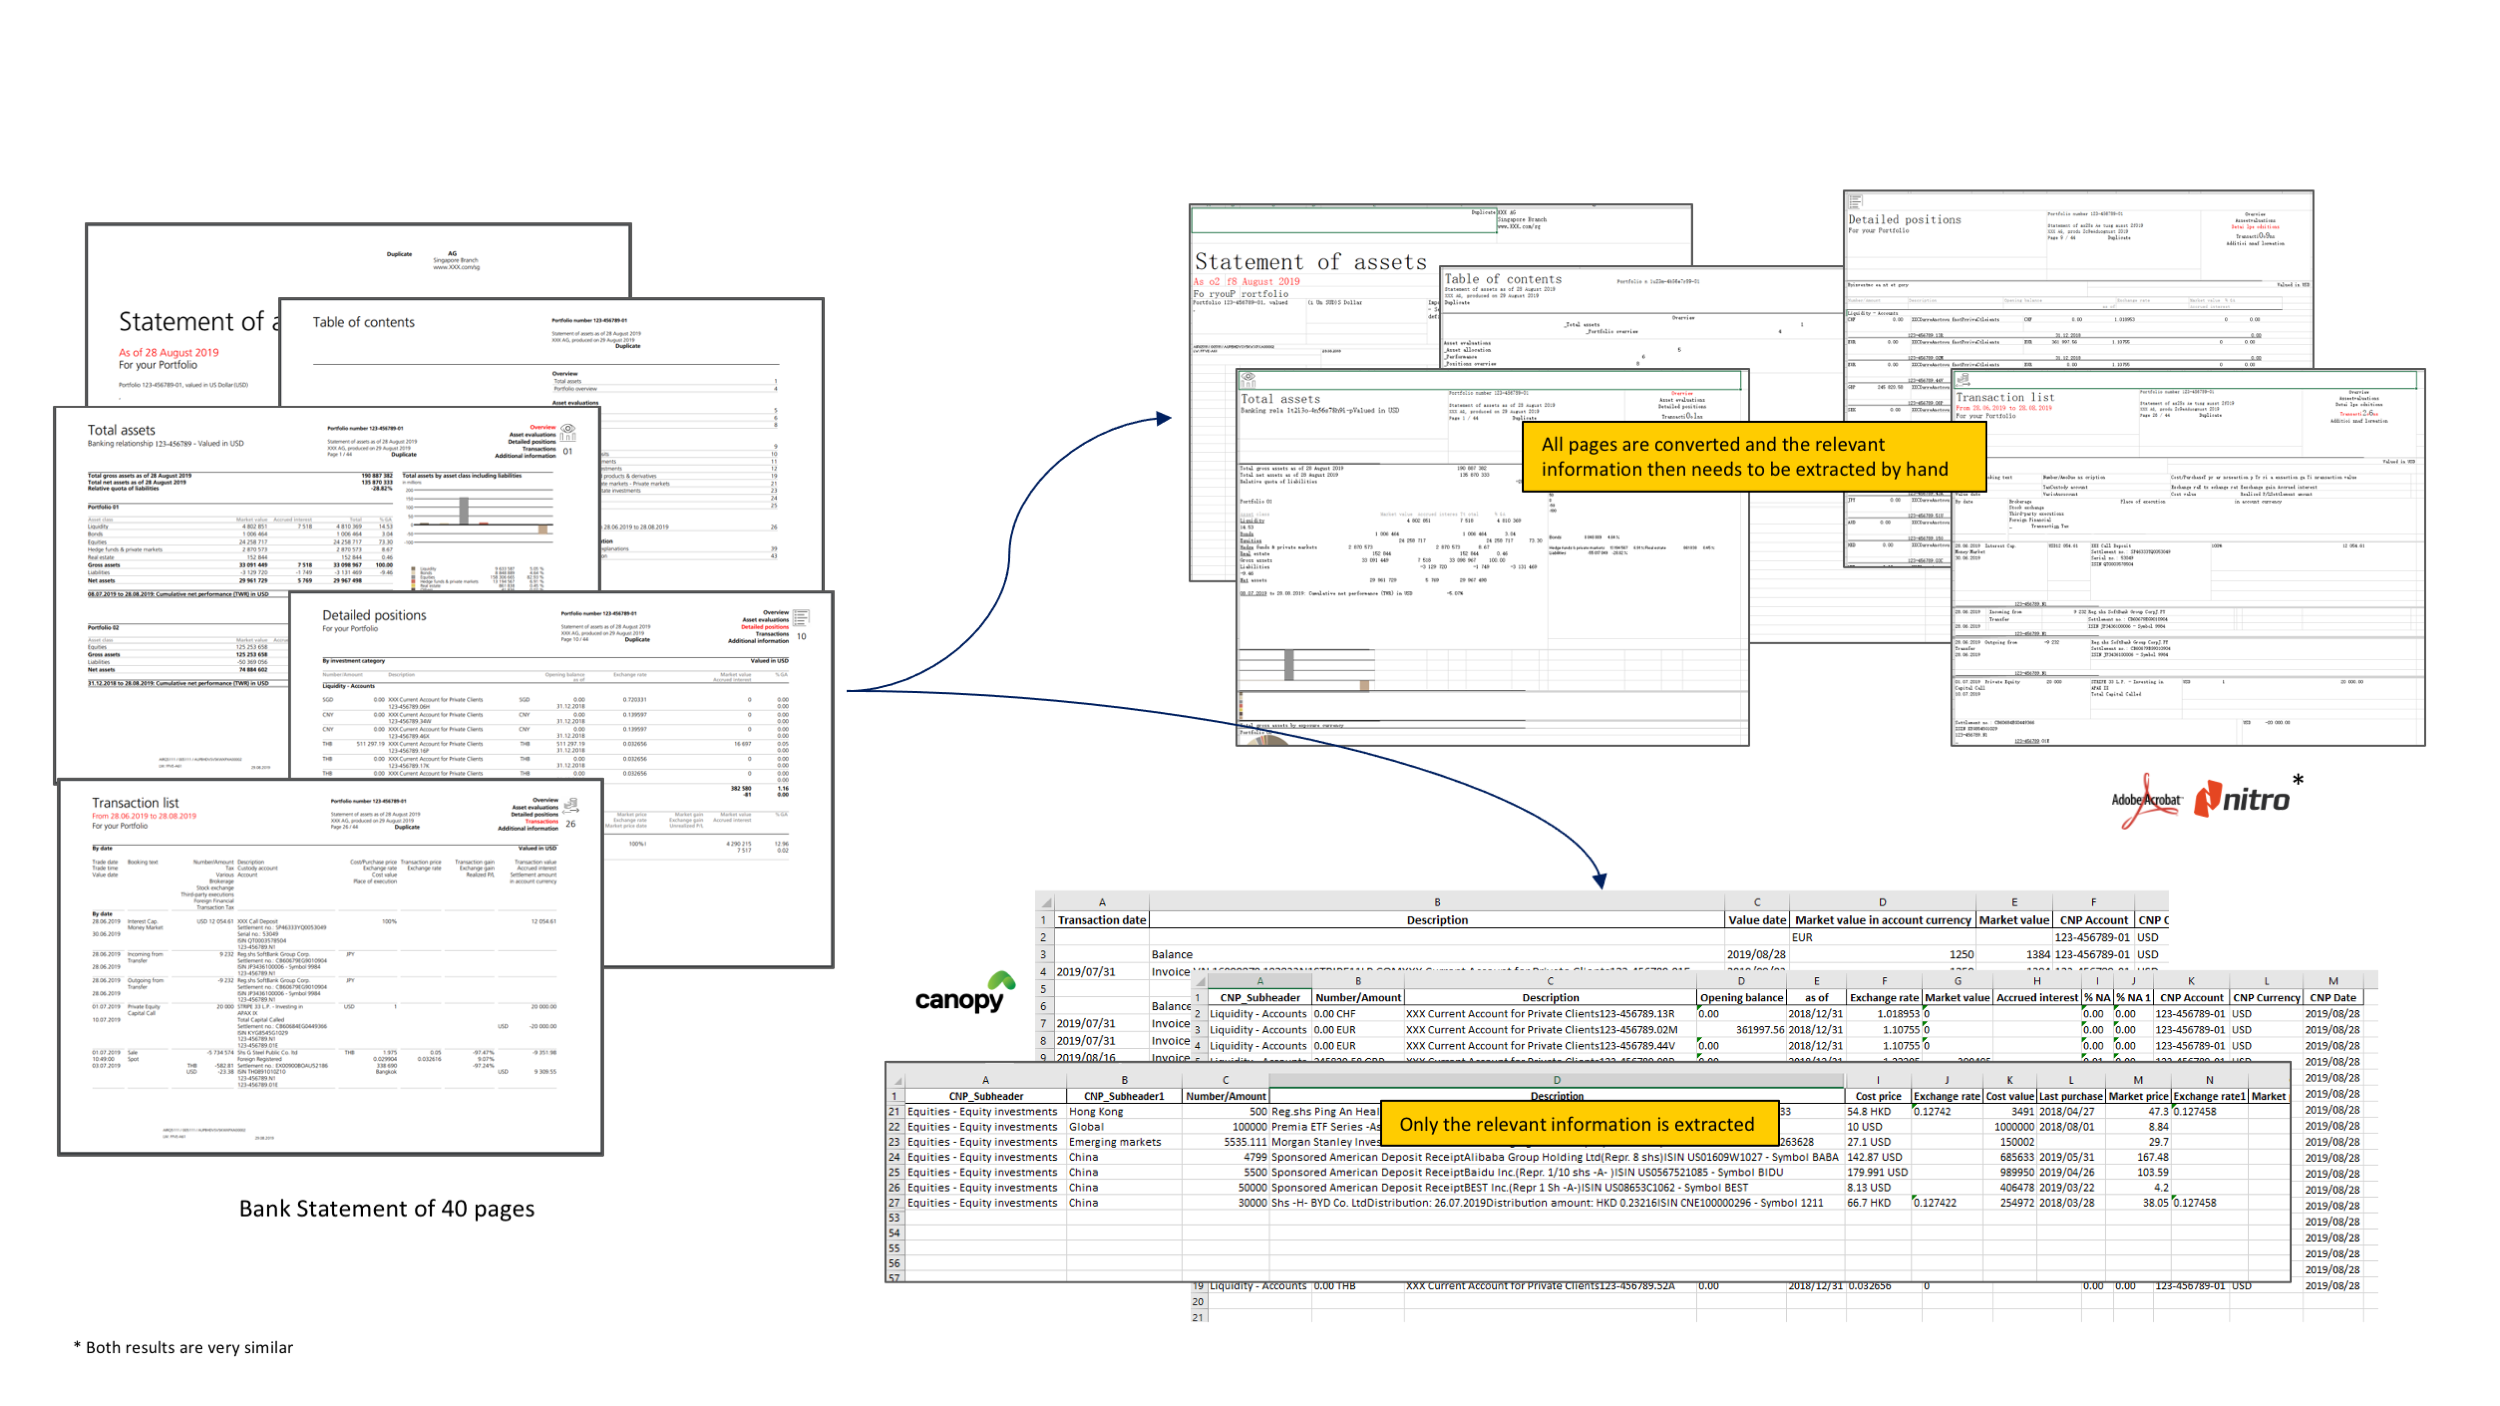Click the 'Emerging markets' cell
This screenshot has width=2500, height=1406.
click(1115, 1142)
